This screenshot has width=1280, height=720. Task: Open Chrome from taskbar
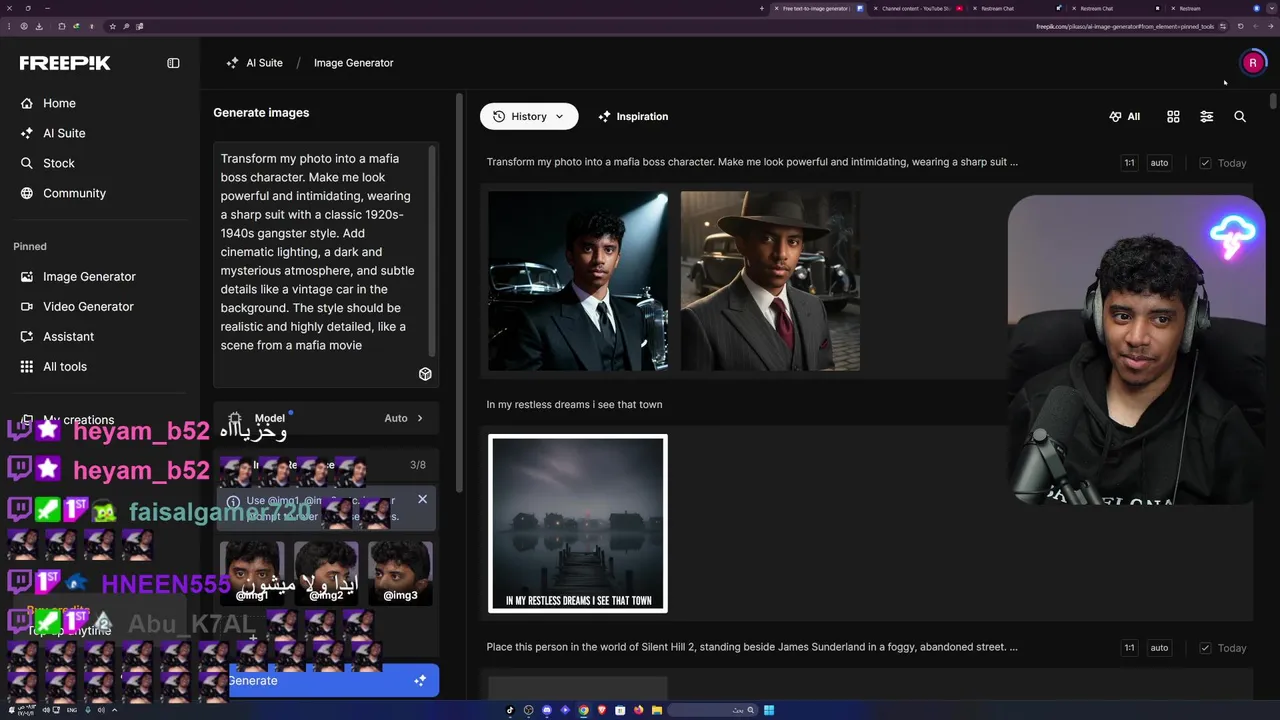(584, 710)
